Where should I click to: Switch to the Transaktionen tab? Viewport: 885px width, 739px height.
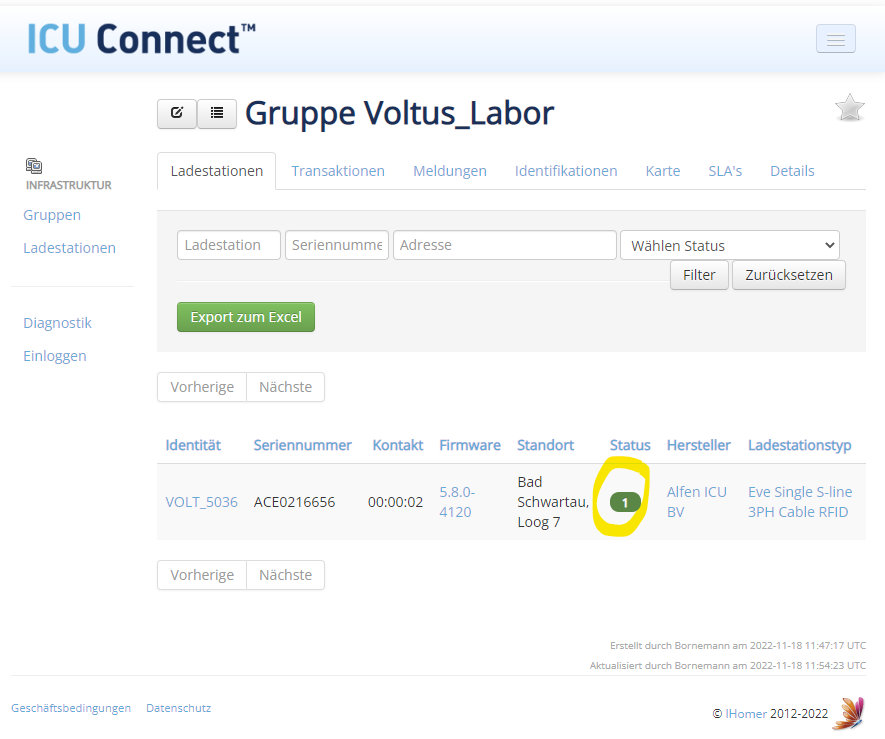click(338, 171)
